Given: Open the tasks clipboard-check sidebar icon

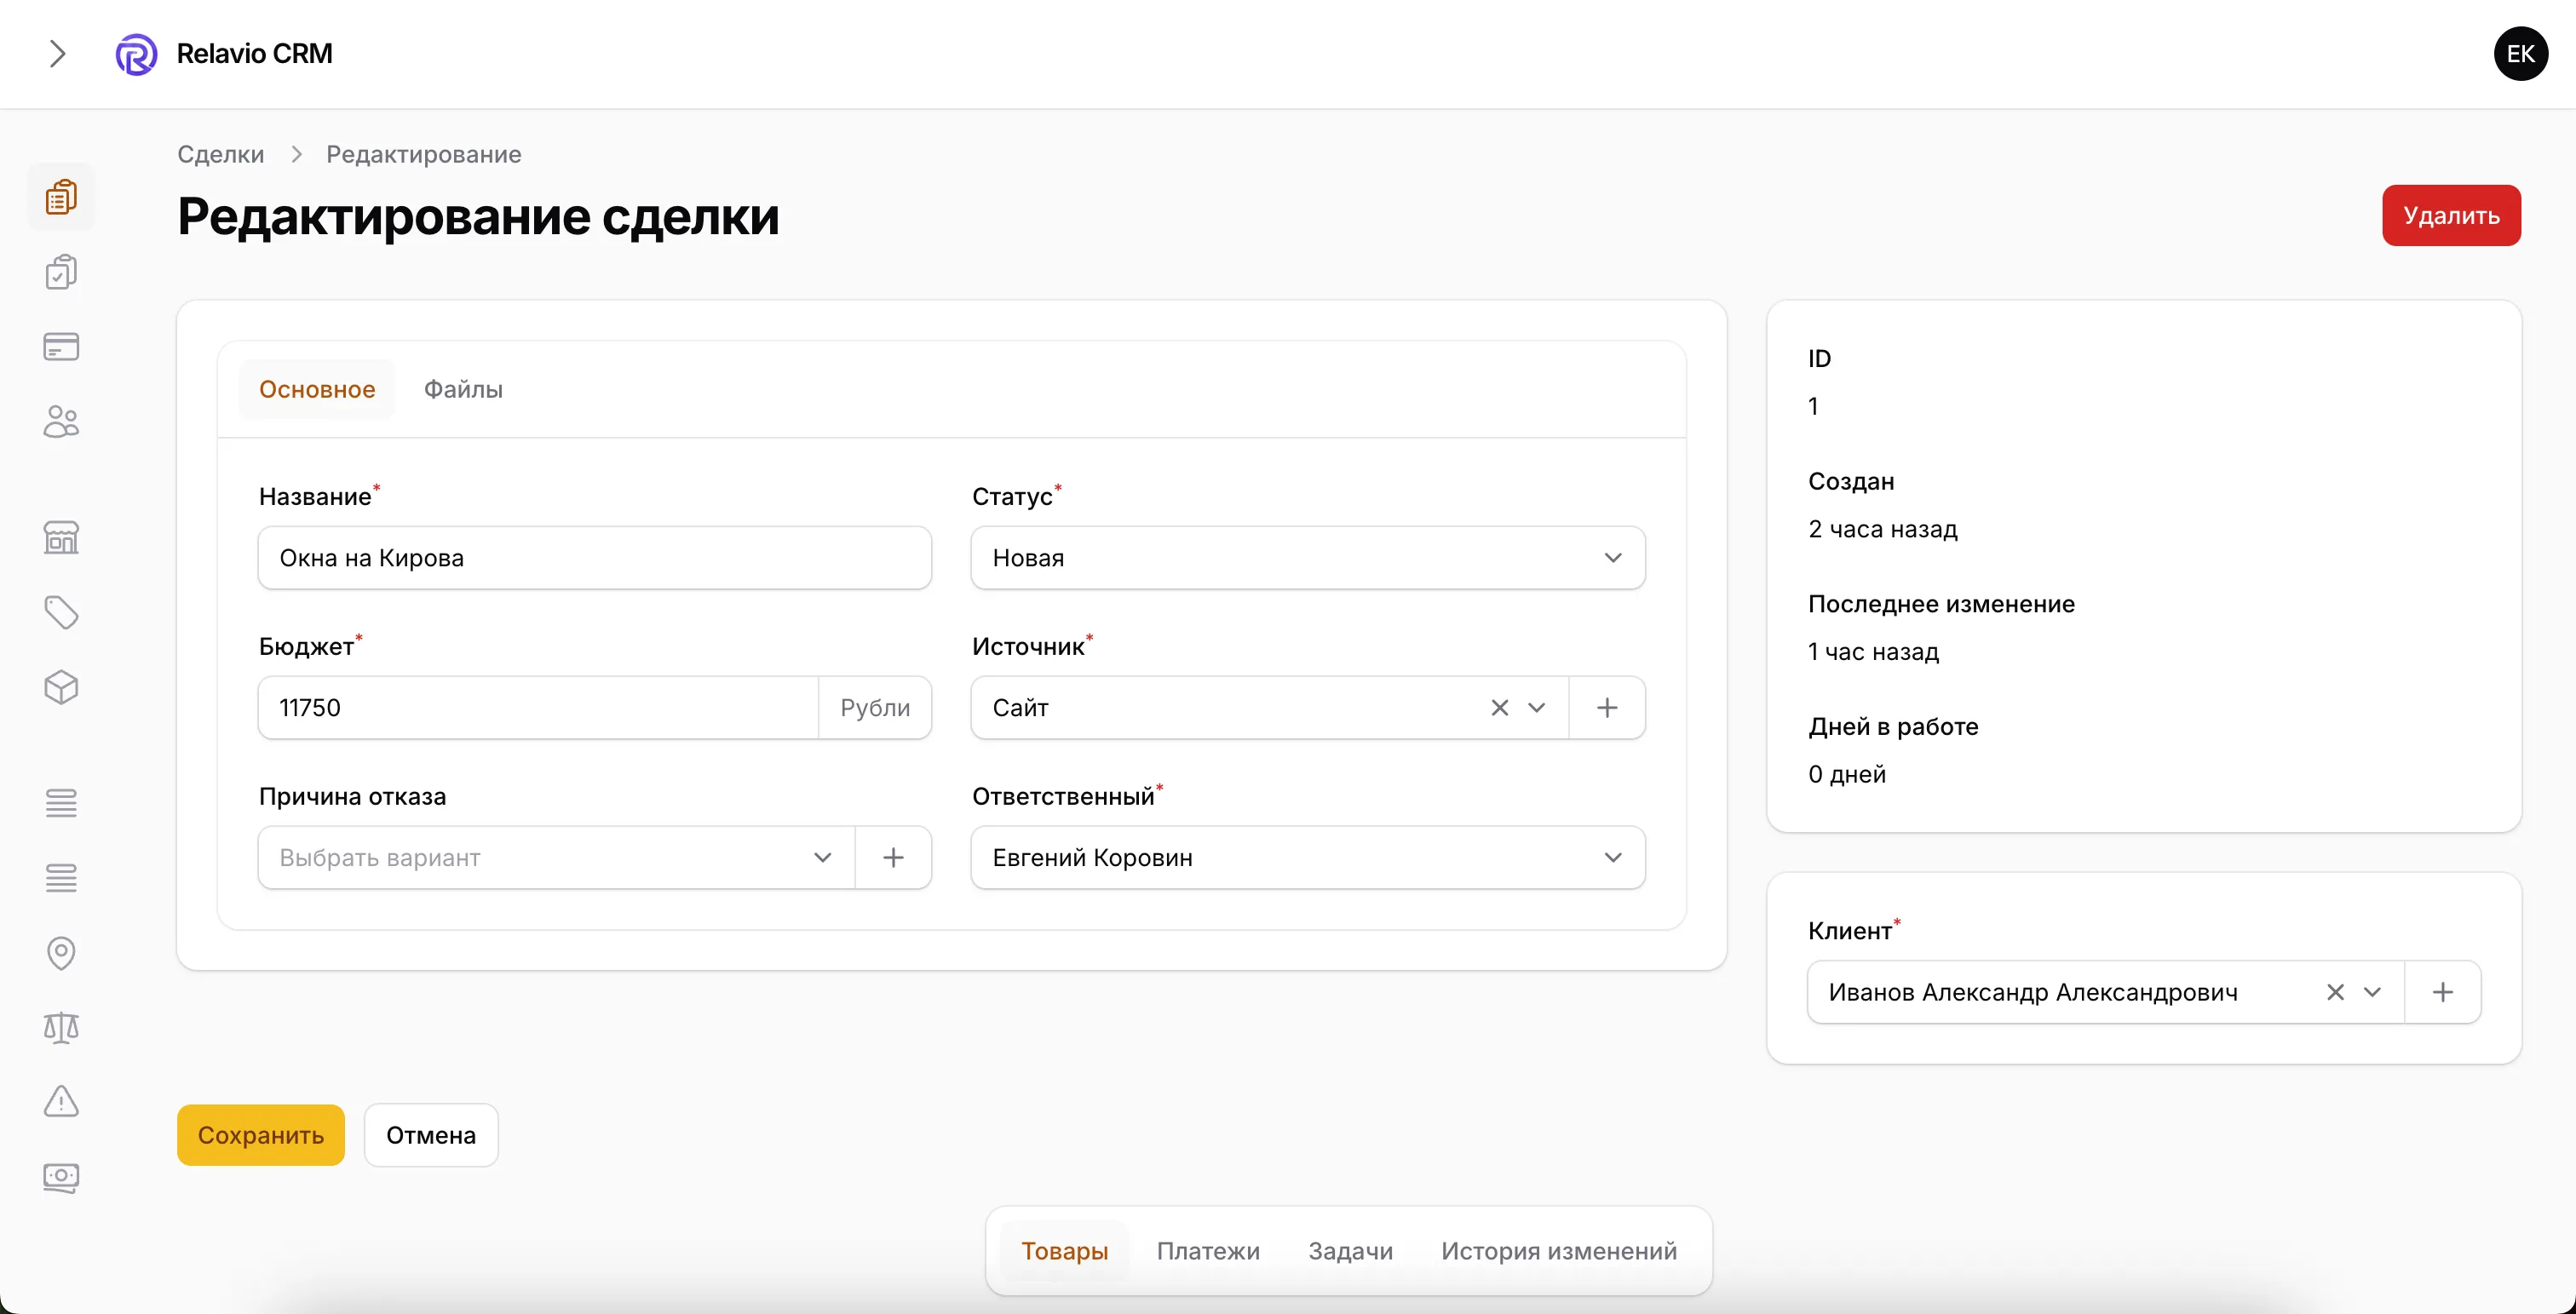Looking at the screenshot, I should tap(61, 272).
